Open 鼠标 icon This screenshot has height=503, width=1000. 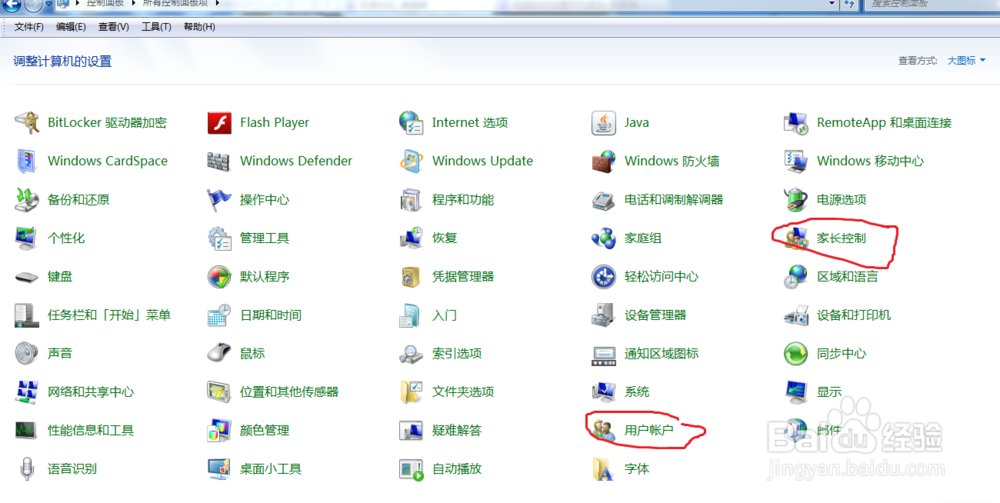(x=219, y=353)
